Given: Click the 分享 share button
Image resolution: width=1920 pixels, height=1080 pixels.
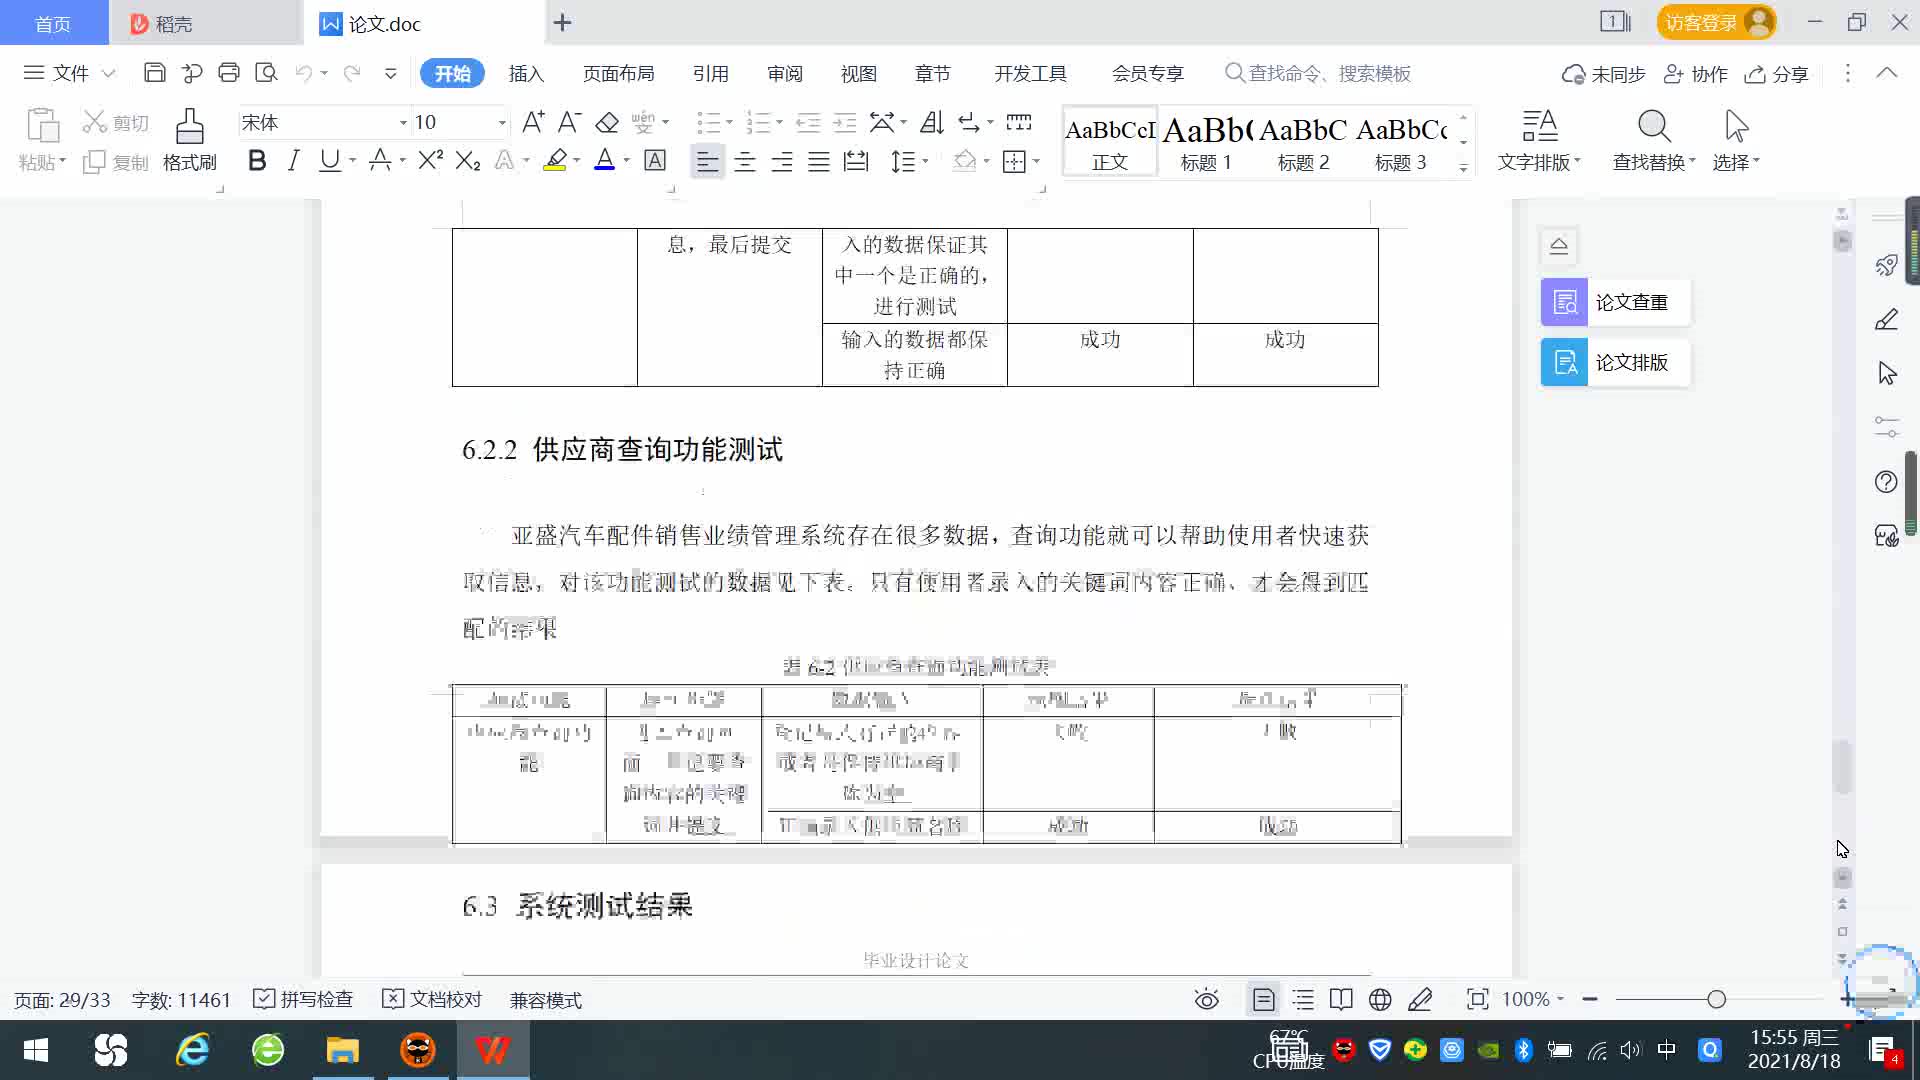Looking at the screenshot, I should [1777, 73].
